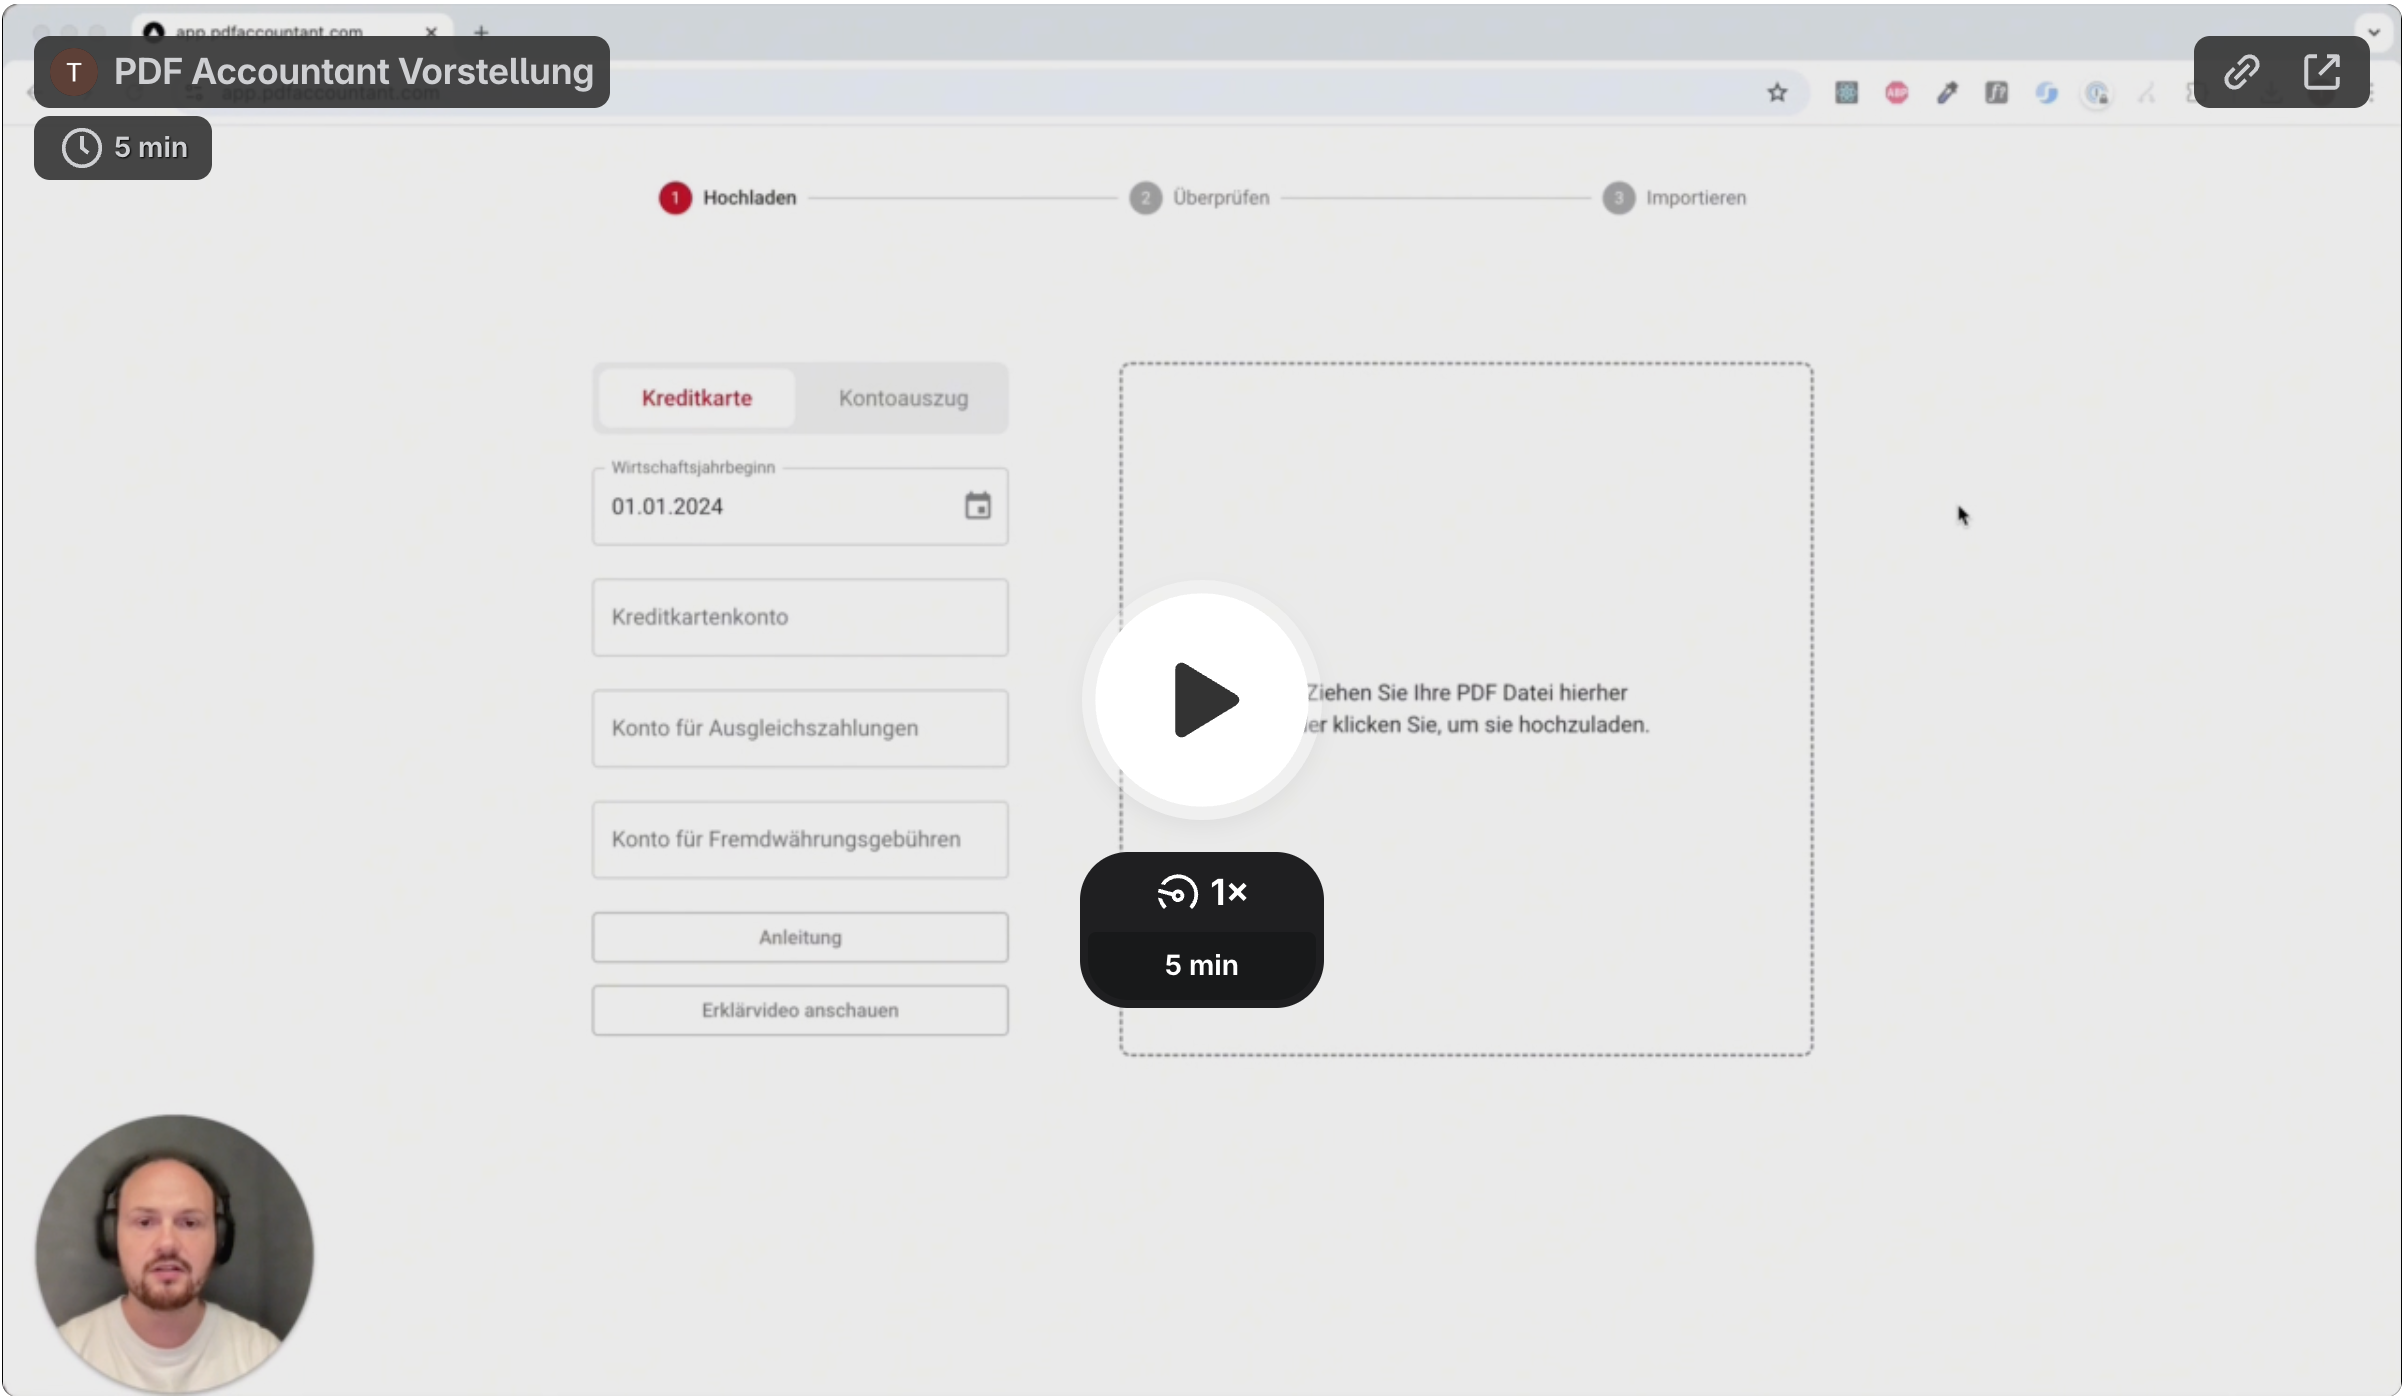Go to step 3 Importieren
The height and width of the screenshot is (1398, 2402).
coord(1674,198)
